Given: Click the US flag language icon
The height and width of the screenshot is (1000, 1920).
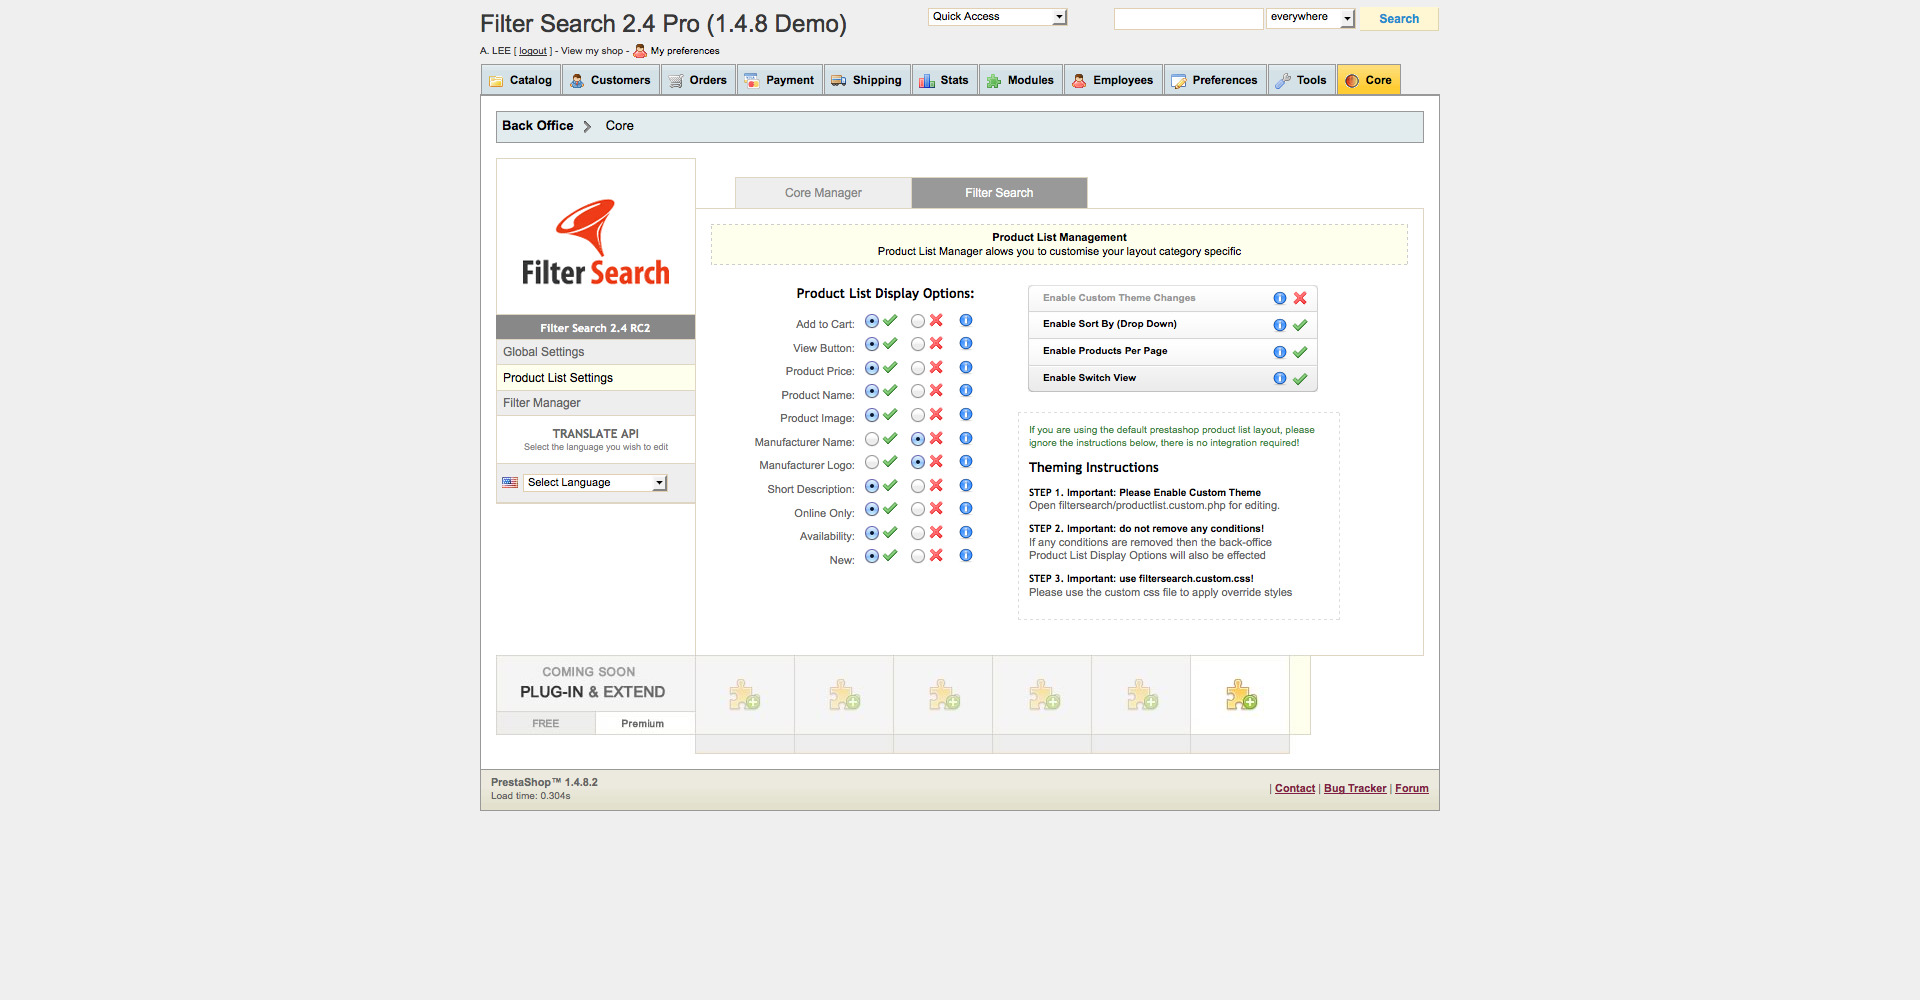Looking at the screenshot, I should pos(510,483).
